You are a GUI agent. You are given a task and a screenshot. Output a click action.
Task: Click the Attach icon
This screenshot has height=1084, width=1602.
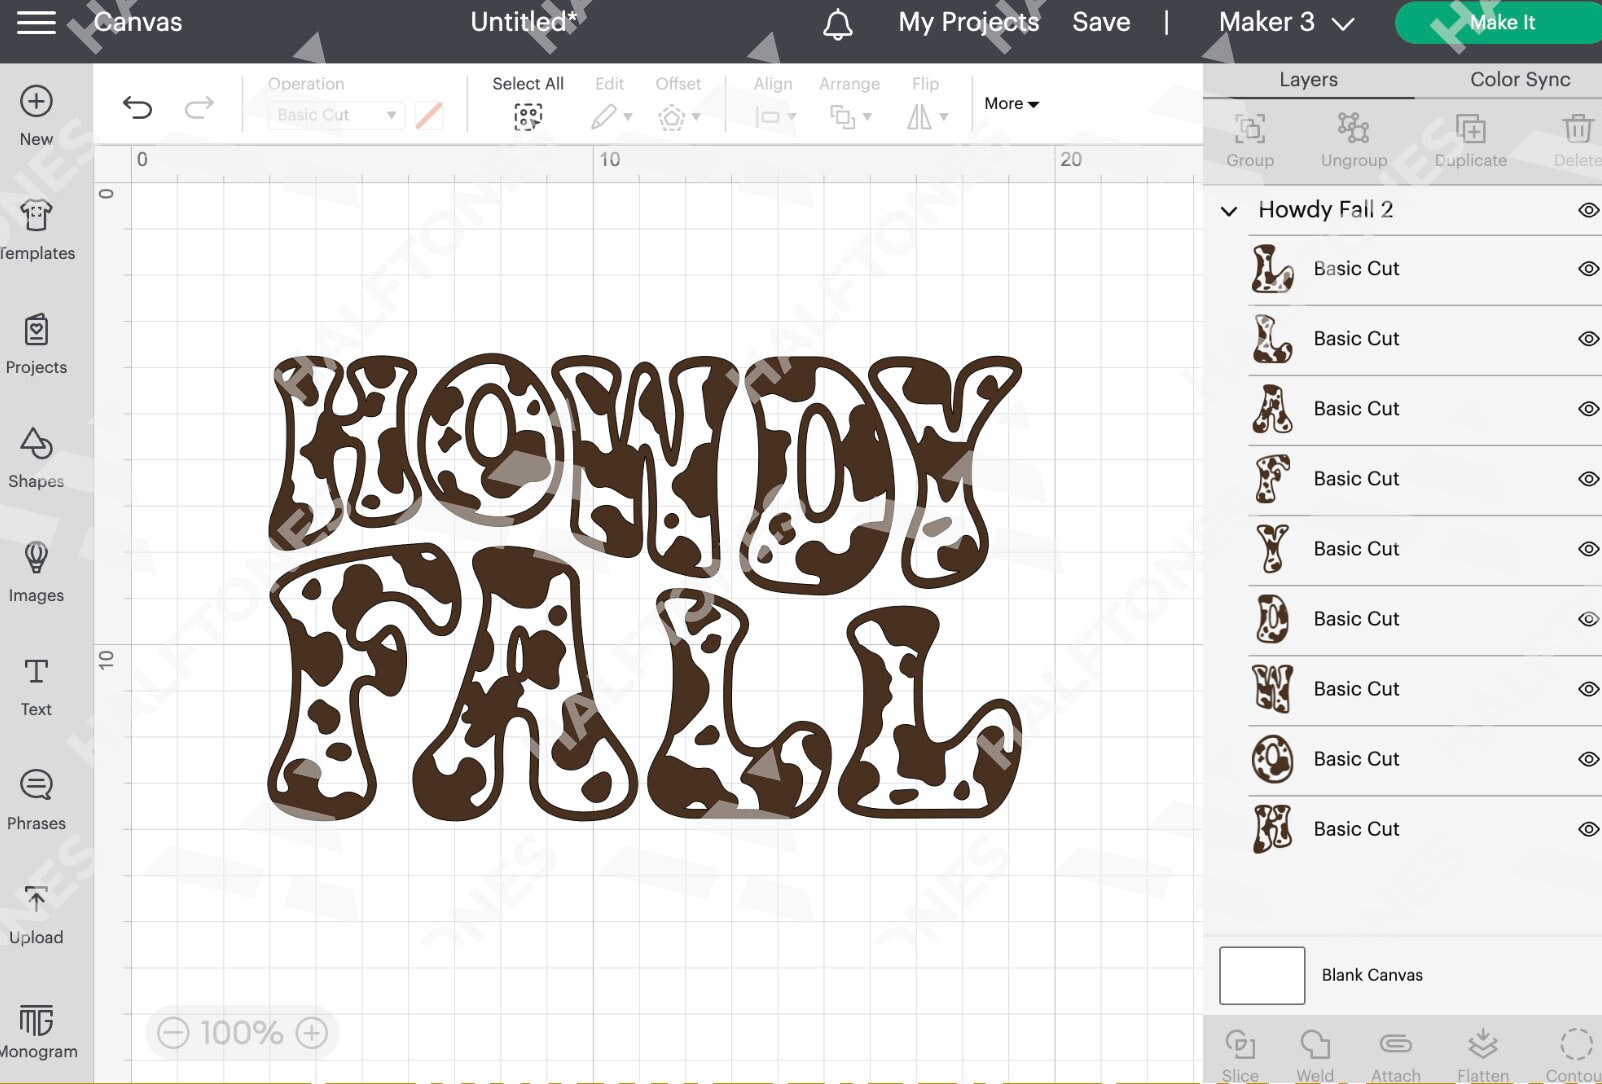click(1395, 1050)
